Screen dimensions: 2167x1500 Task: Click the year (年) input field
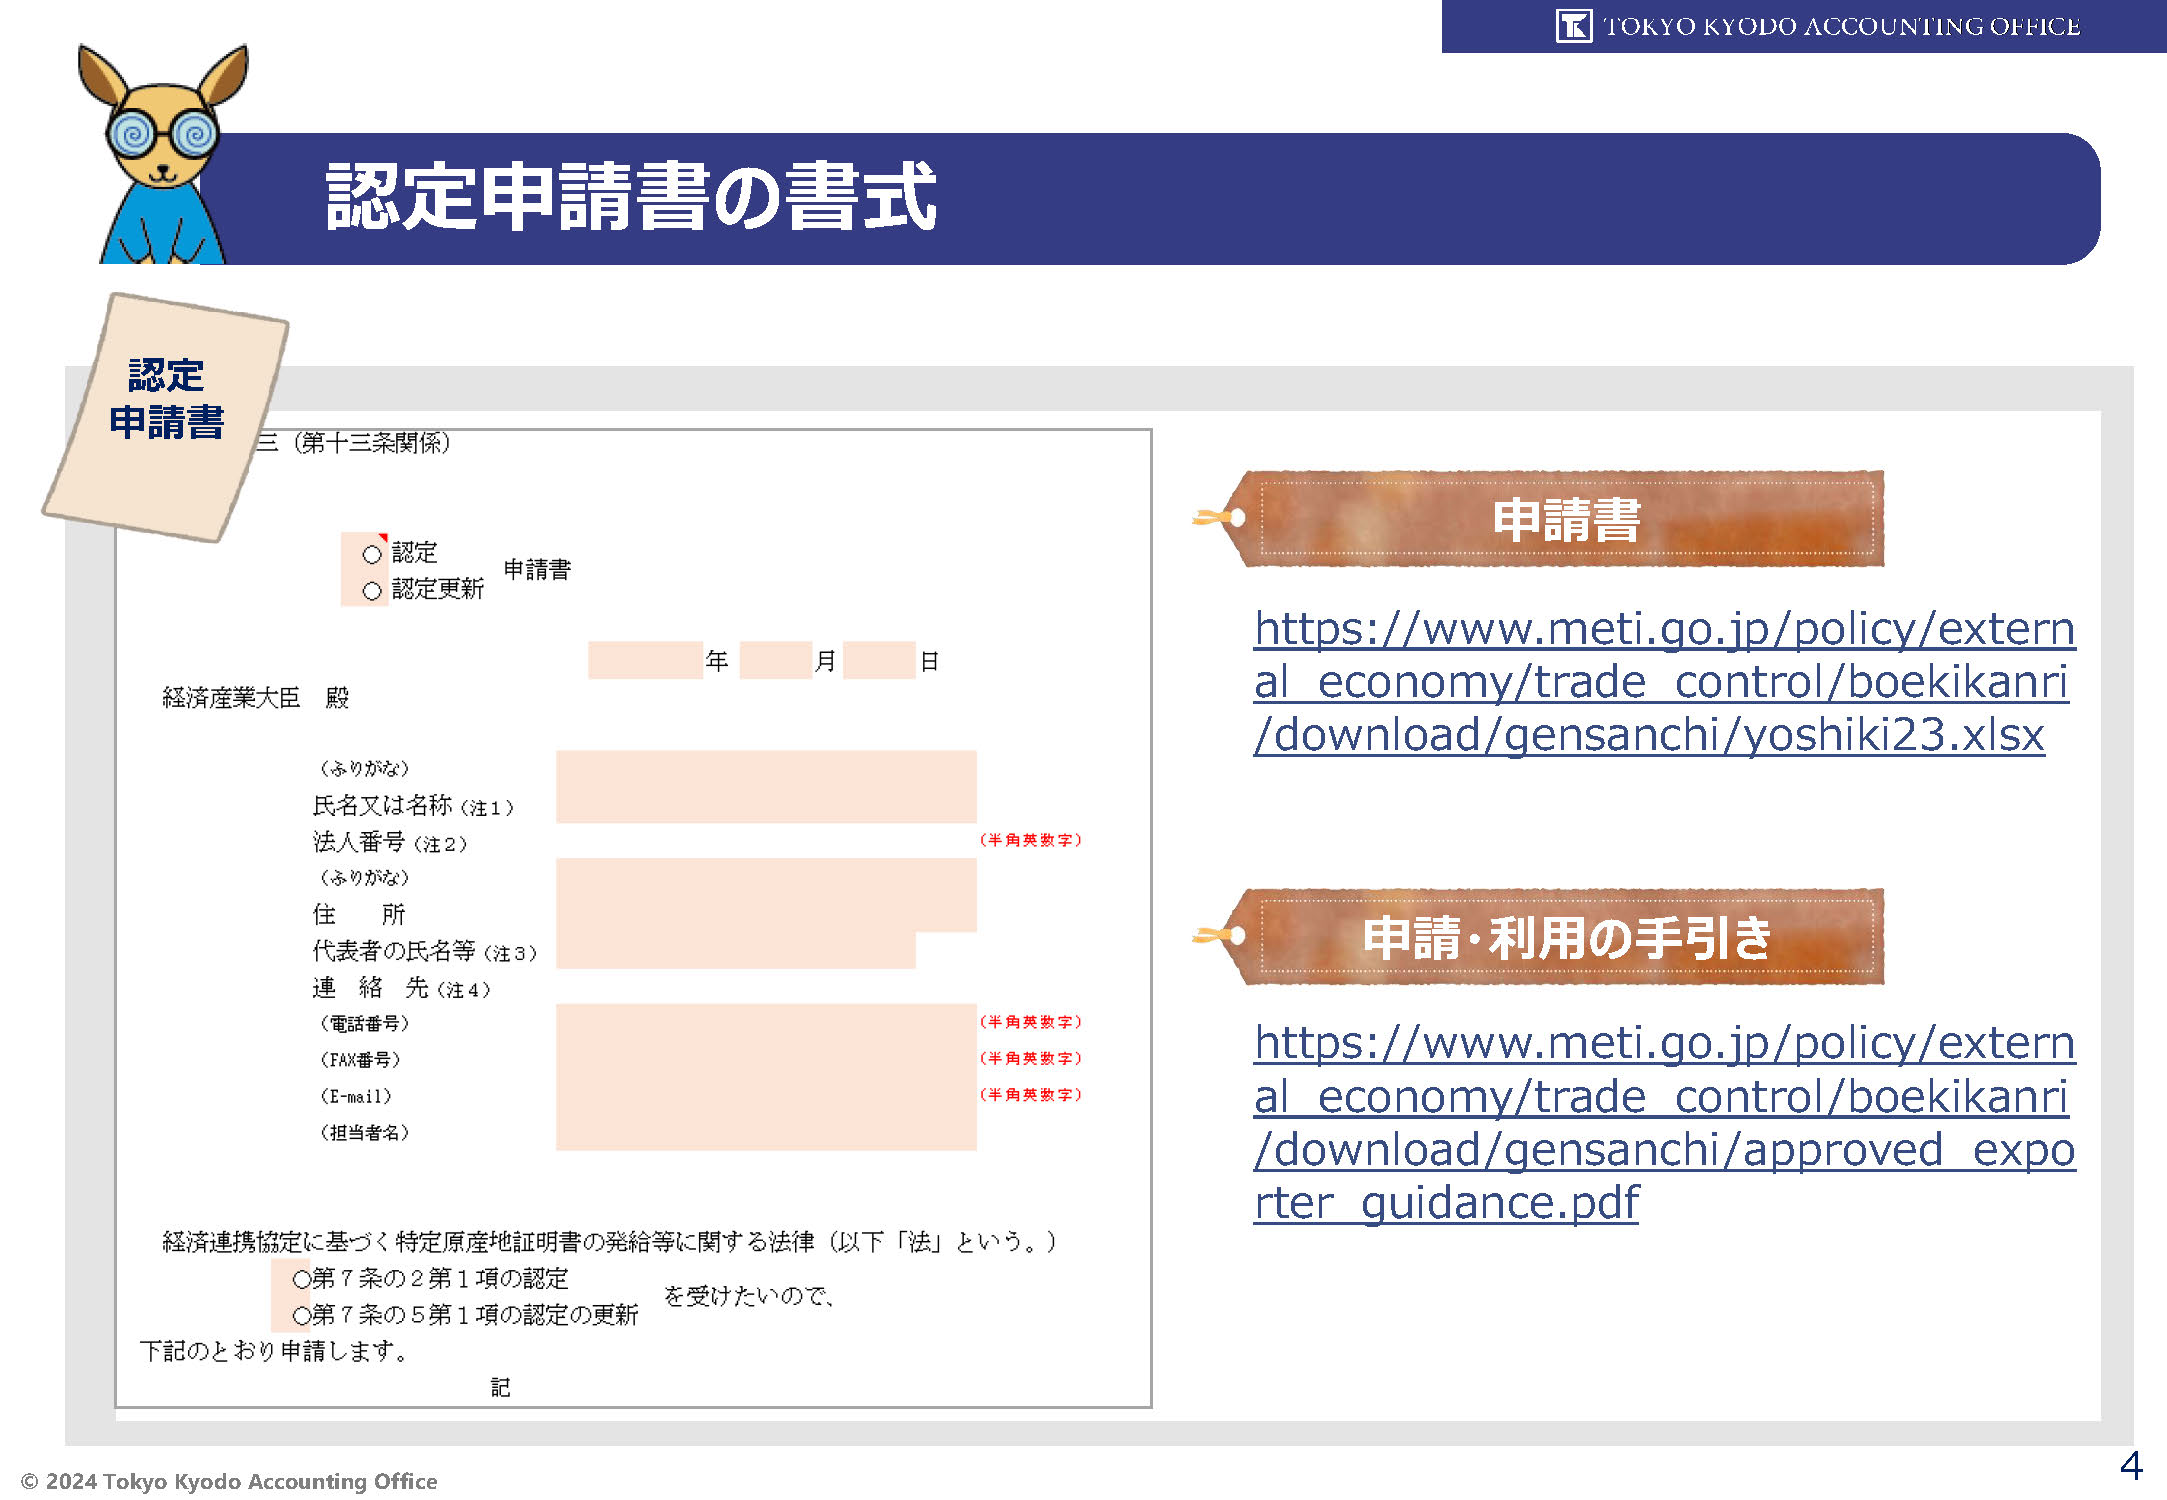[645, 661]
